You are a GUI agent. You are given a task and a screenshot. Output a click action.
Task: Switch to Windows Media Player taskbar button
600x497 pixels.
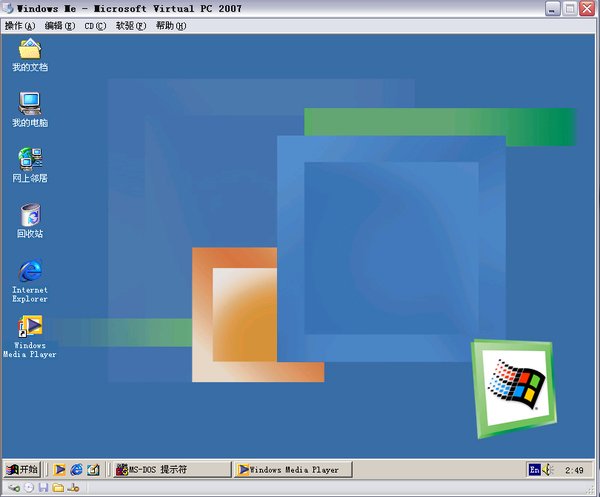(x=293, y=469)
